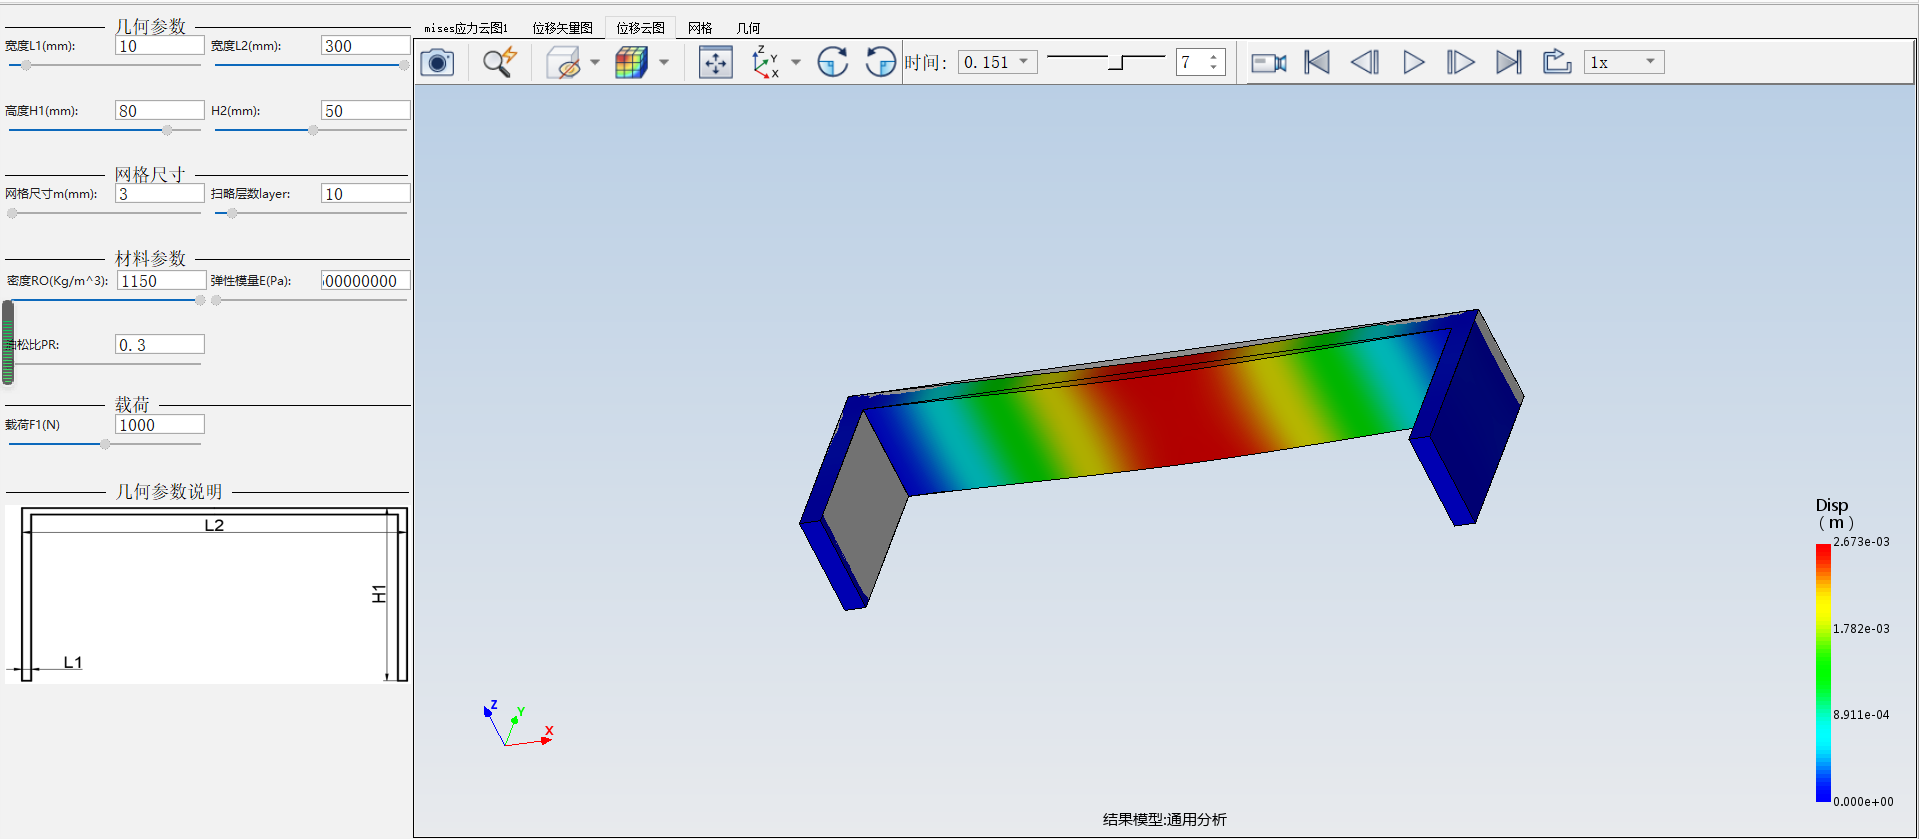Click the legend minimum value 0.000e+00
The height and width of the screenshot is (839, 1919).
pos(1863,802)
